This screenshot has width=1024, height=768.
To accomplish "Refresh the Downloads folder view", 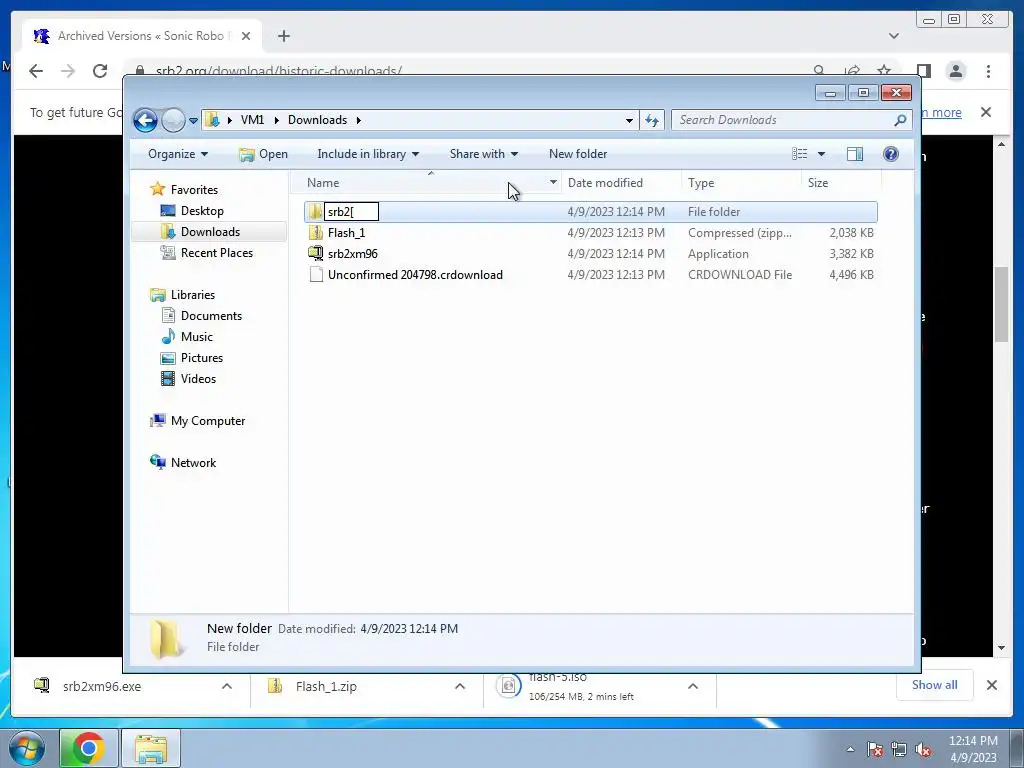I will point(652,120).
